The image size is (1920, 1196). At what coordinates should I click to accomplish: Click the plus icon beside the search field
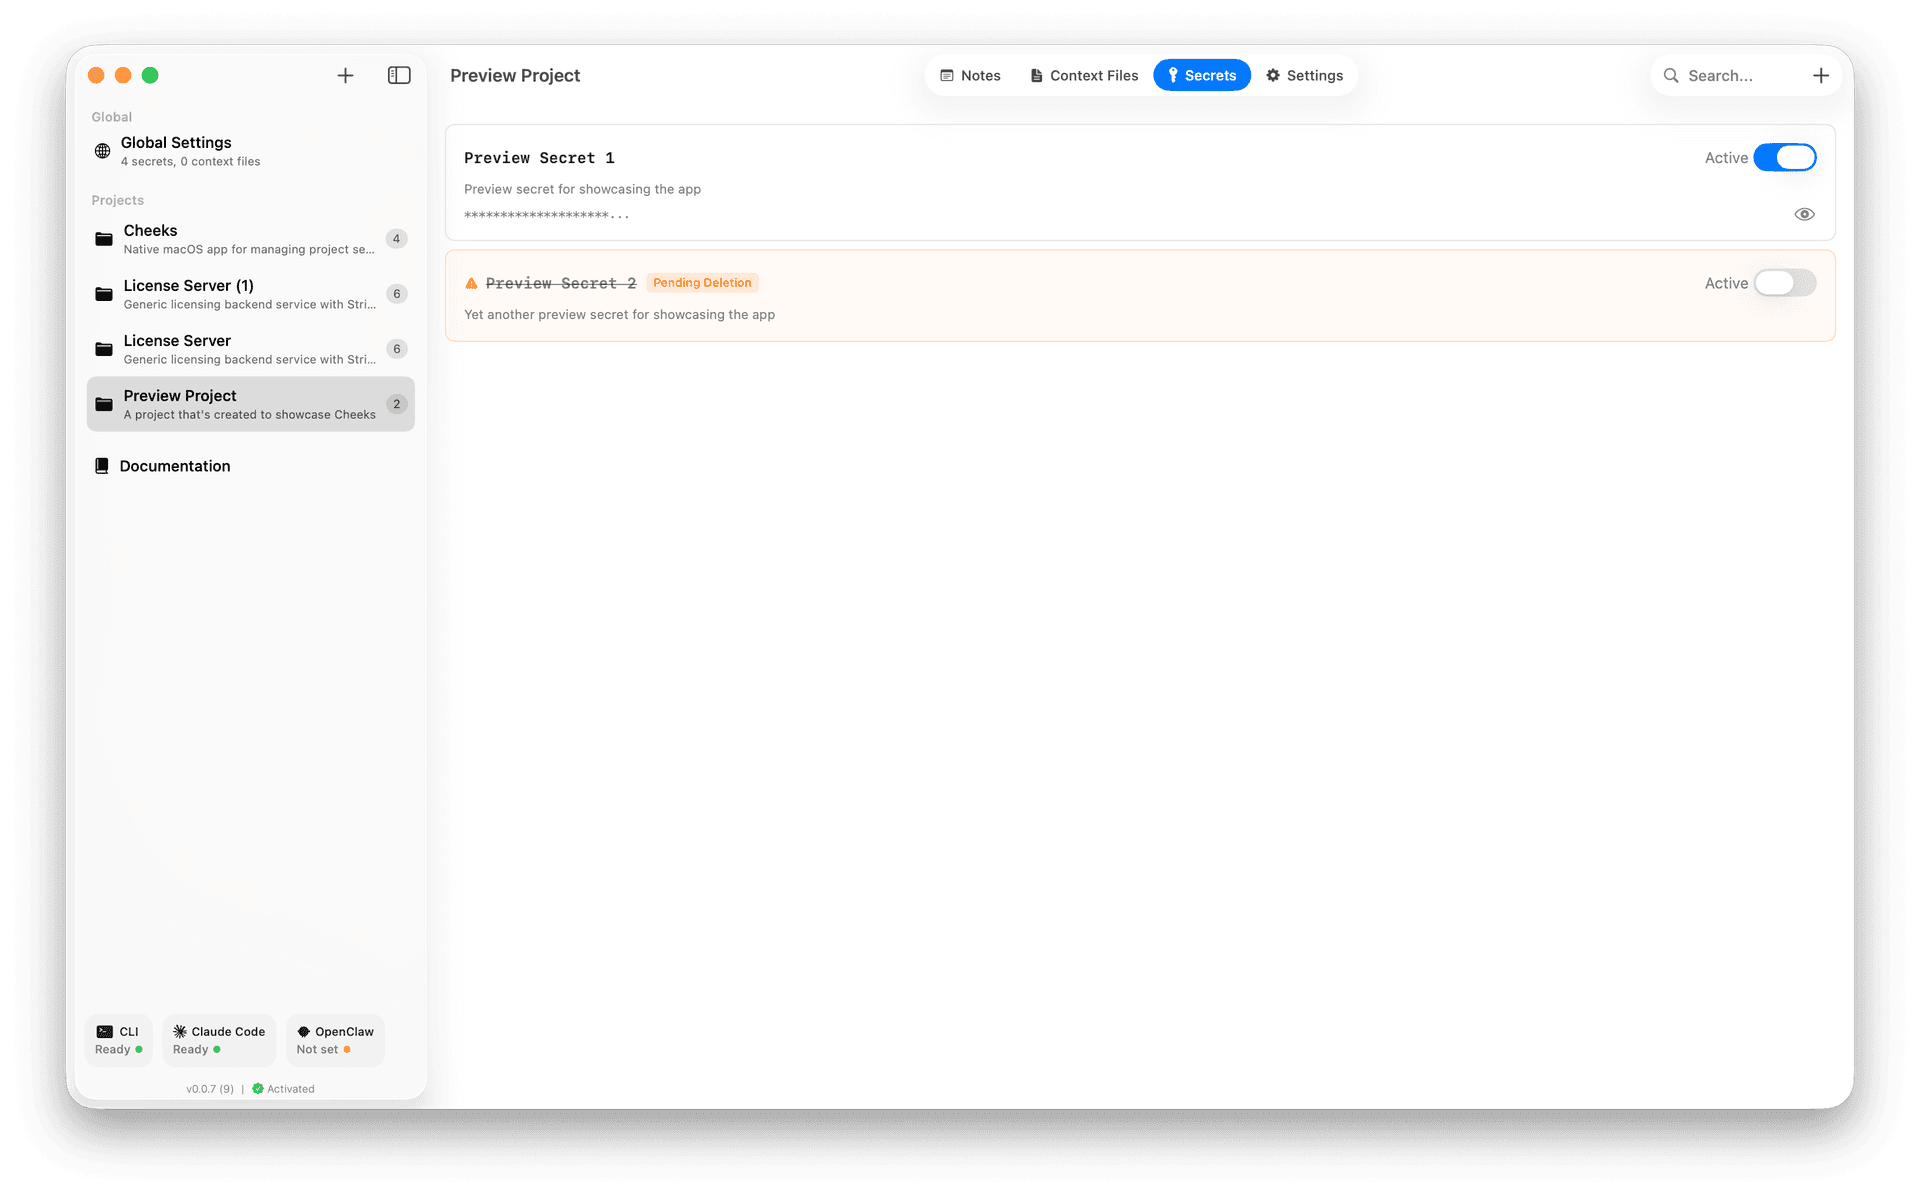point(1820,75)
